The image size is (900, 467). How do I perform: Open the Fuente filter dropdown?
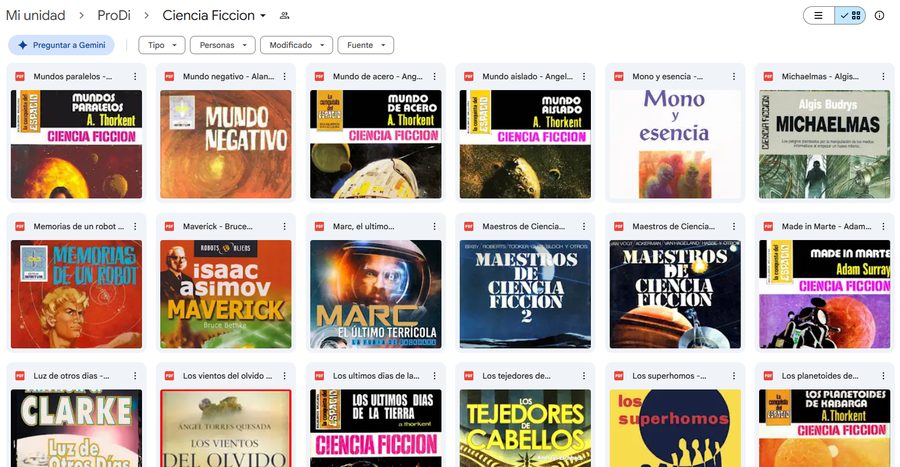click(x=366, y=45)
